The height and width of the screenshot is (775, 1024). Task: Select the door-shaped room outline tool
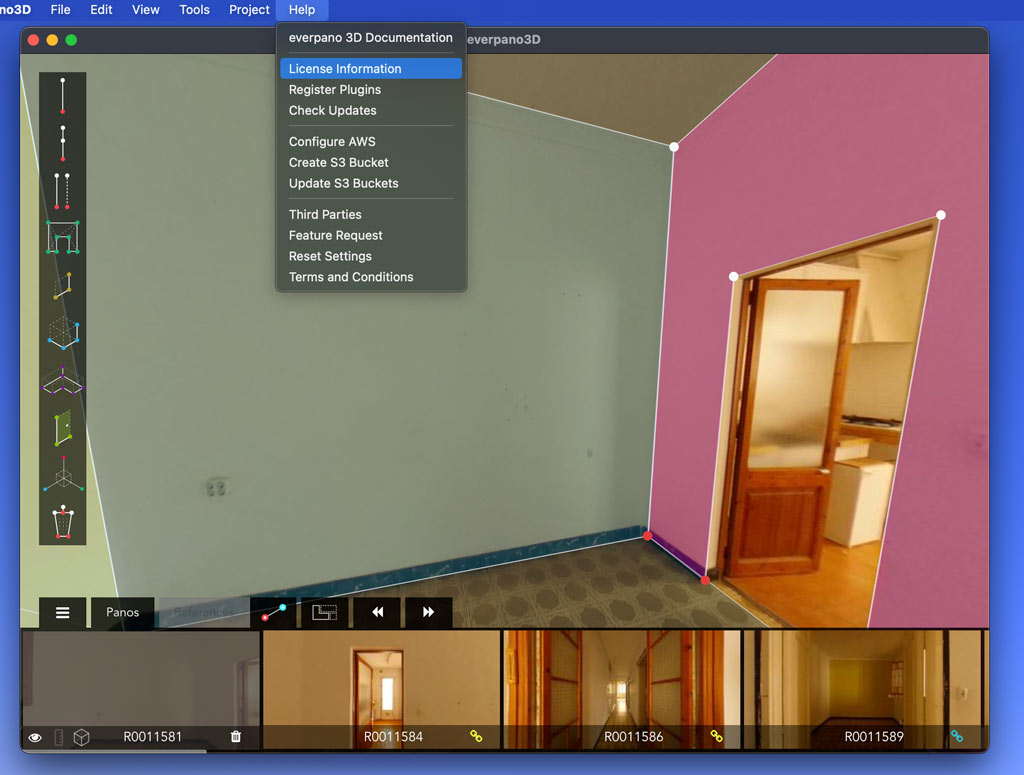tap(63, 237)
